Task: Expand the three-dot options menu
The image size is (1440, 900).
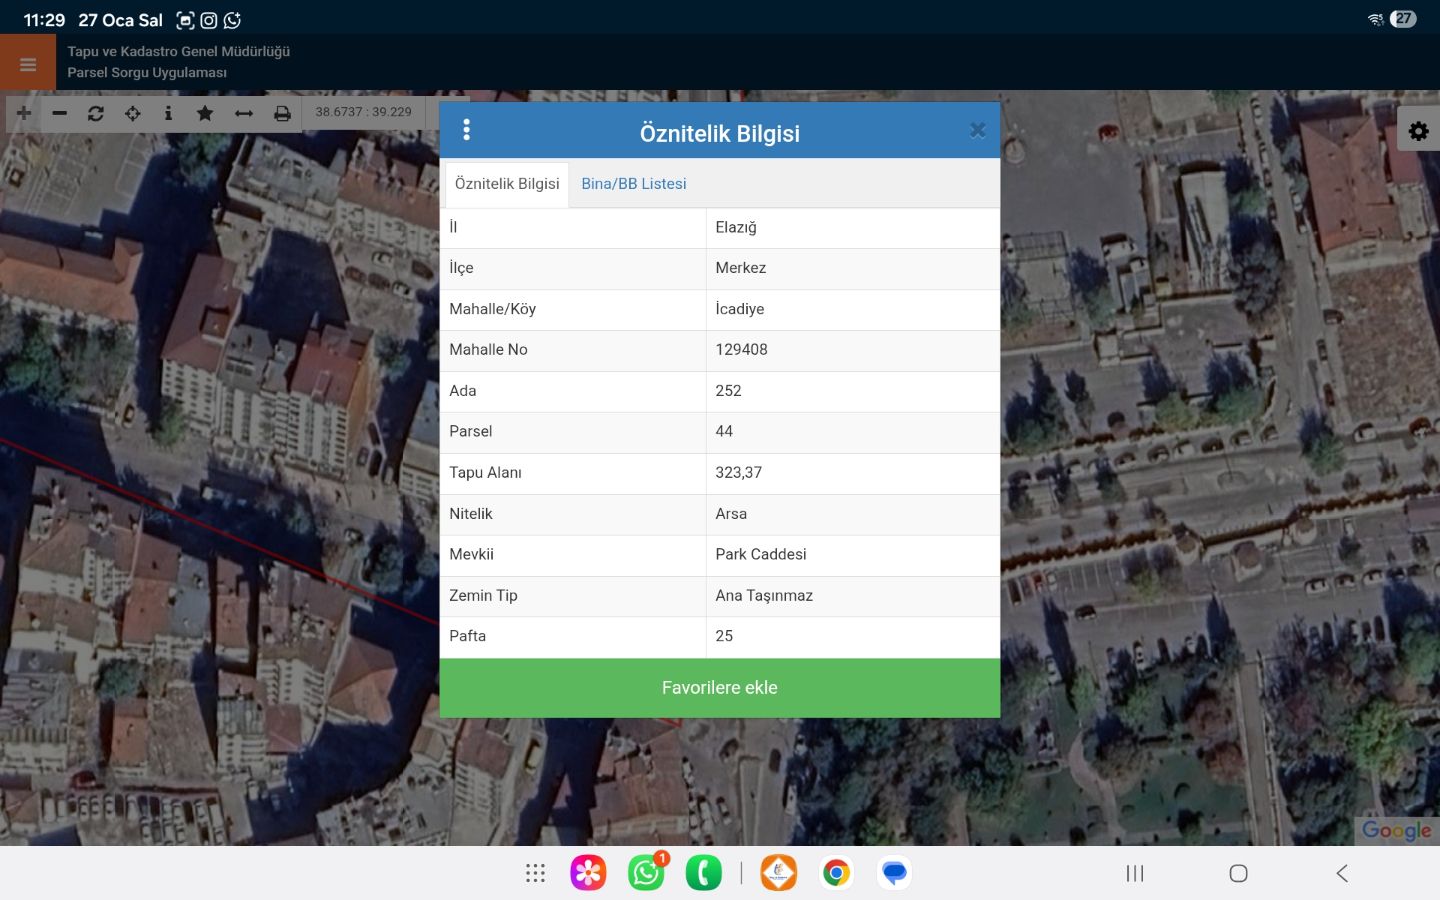Action: pyautogui.click(x=466, y=130)
